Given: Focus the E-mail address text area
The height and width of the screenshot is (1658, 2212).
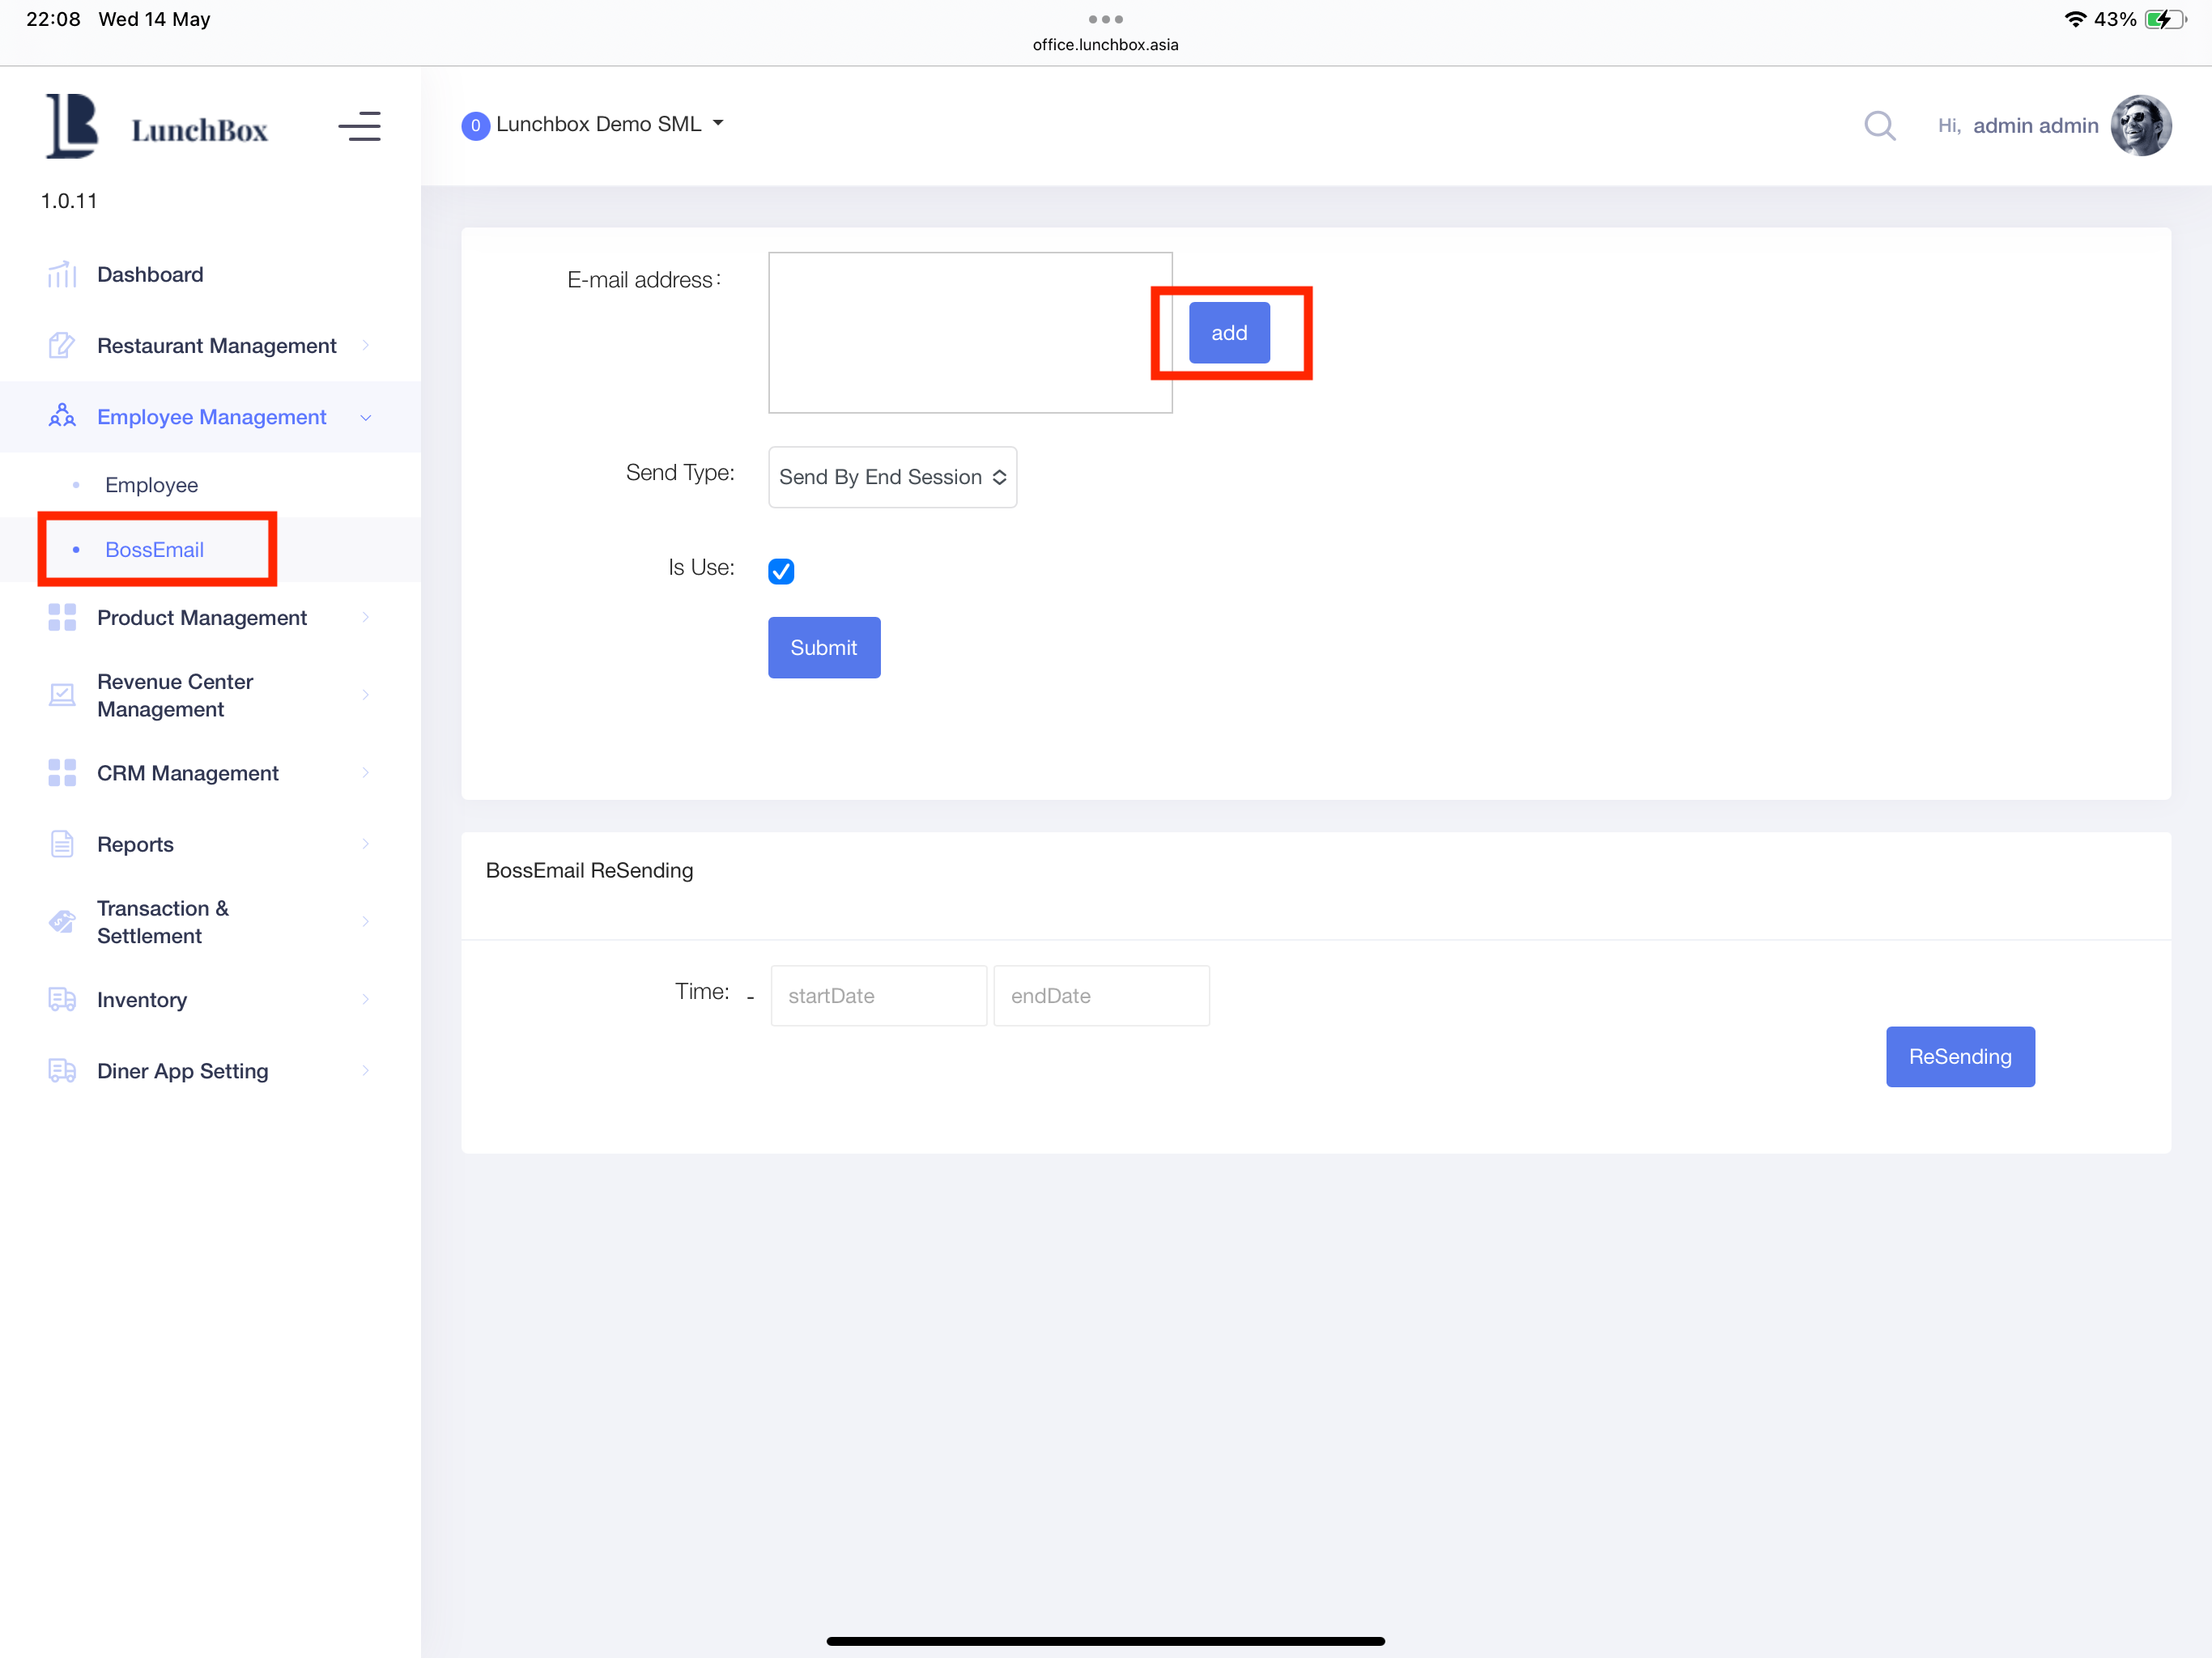Looking at the screenshot, I should pyautogui.click(x=970, y=332).
